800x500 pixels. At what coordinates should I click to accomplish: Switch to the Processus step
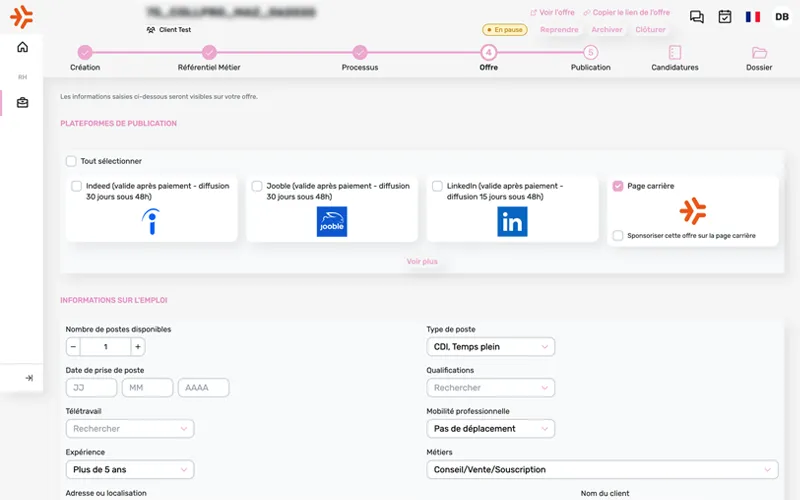point(360,53)
